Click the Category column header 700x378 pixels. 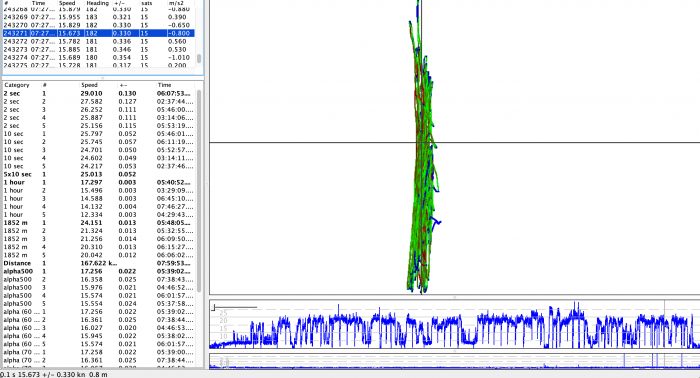tap(17, 85)
